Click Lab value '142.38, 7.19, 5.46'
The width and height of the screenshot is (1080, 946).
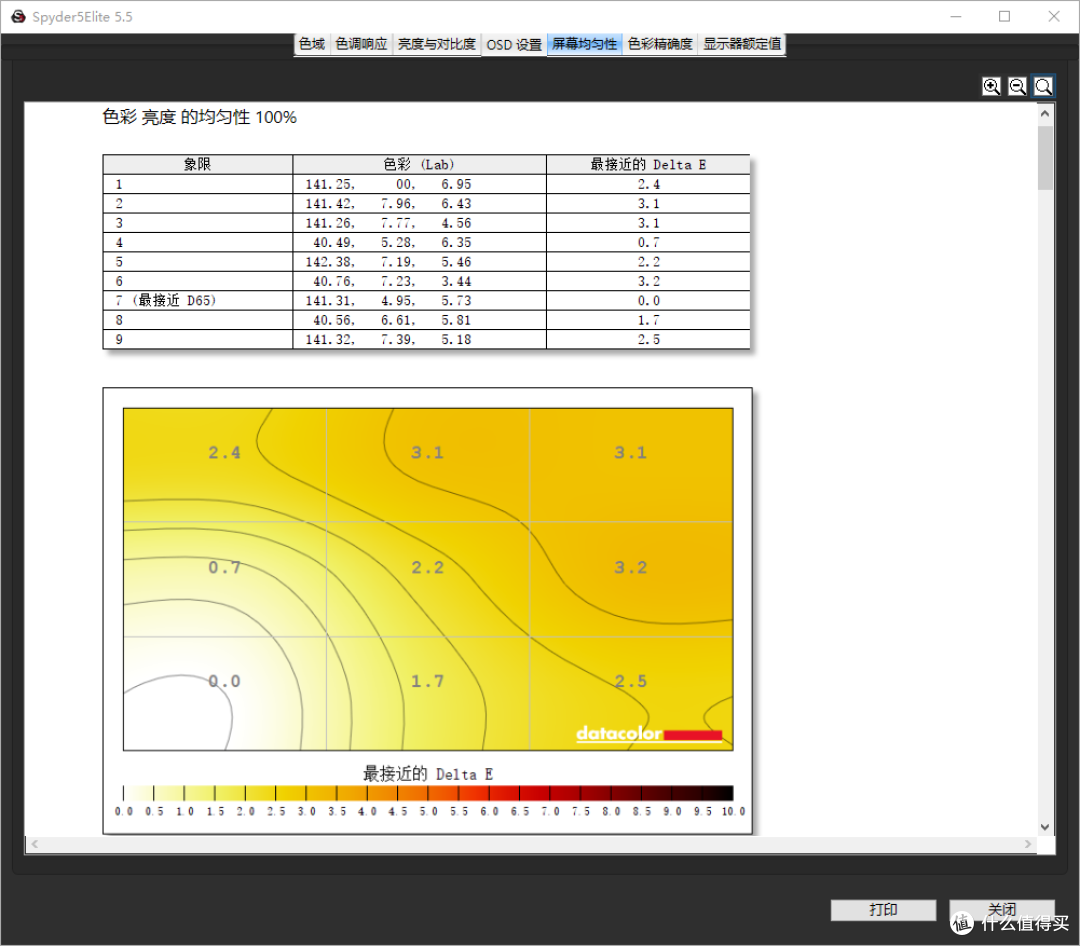[x=388, y=262]
